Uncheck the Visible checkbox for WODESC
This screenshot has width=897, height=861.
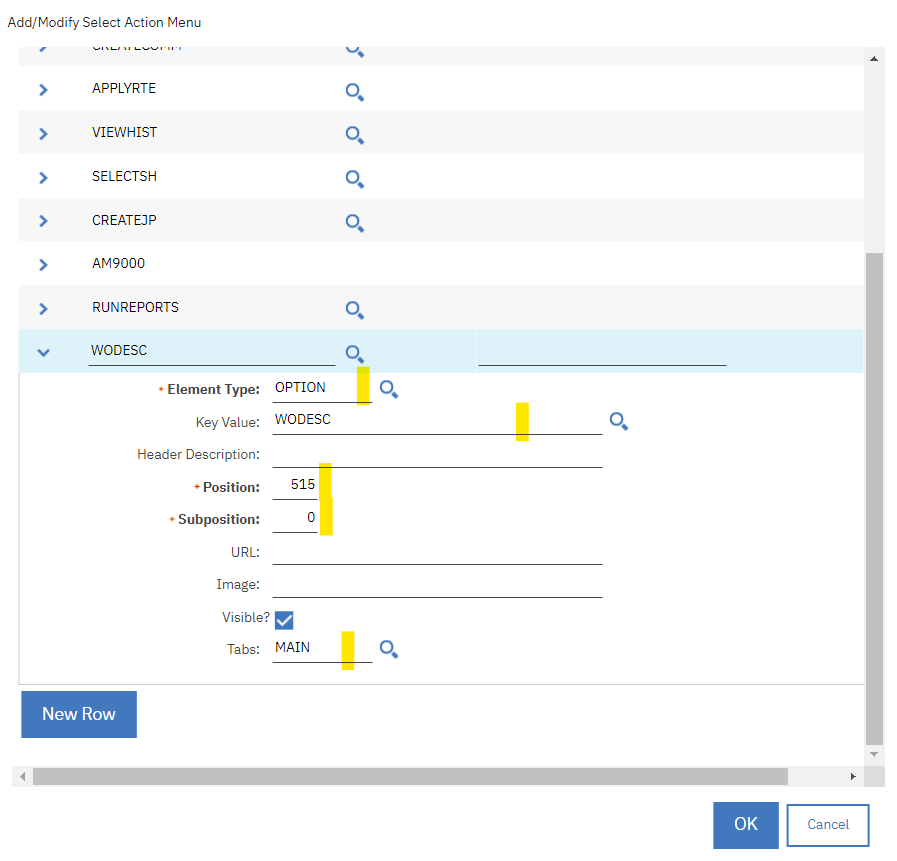point(284,620)
